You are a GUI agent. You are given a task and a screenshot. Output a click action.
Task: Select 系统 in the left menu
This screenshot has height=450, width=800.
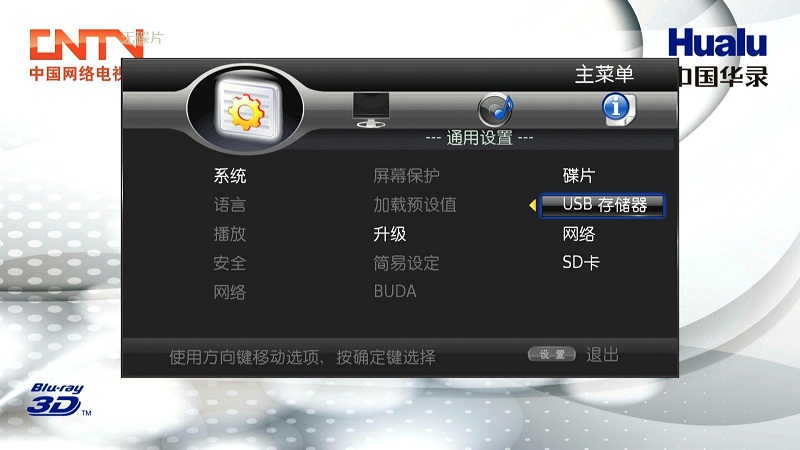point(230,176)
